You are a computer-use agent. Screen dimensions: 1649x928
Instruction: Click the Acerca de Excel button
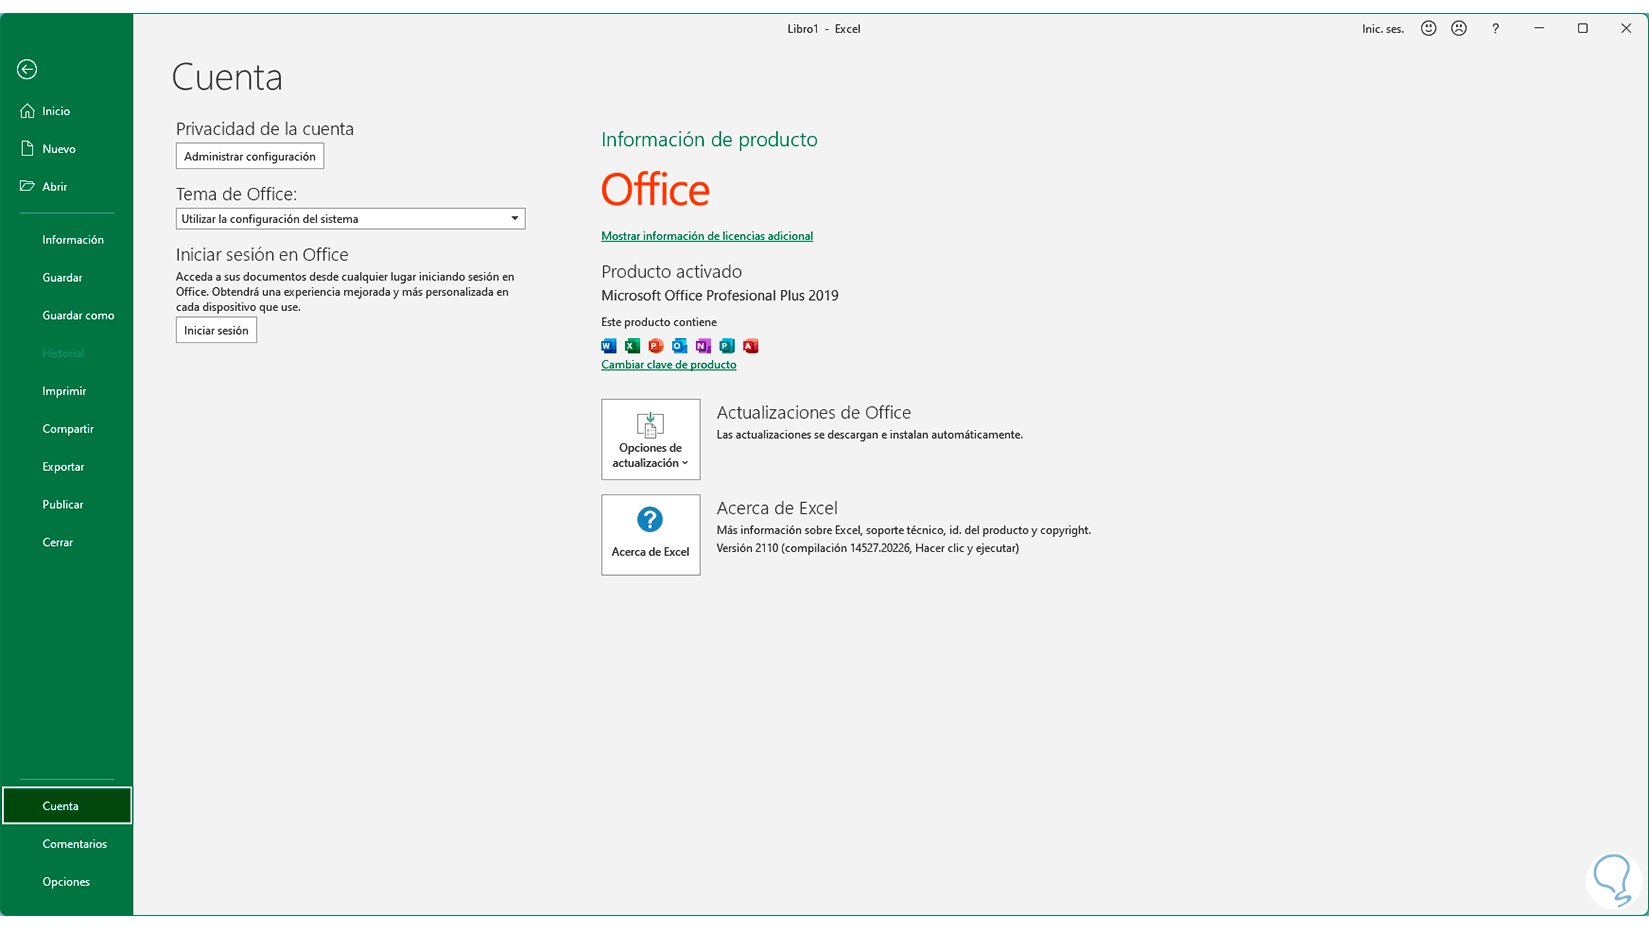click(651, 535)
